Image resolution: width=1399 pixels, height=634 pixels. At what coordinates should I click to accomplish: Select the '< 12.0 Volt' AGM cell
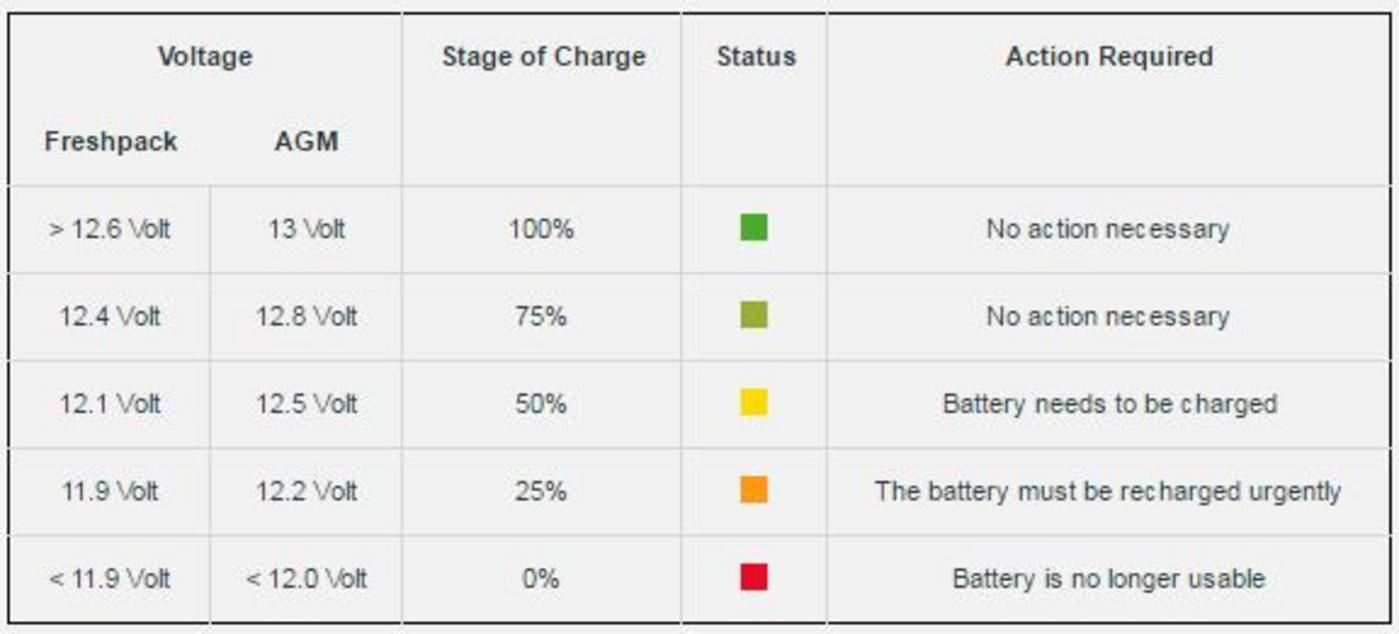point(306,578)
